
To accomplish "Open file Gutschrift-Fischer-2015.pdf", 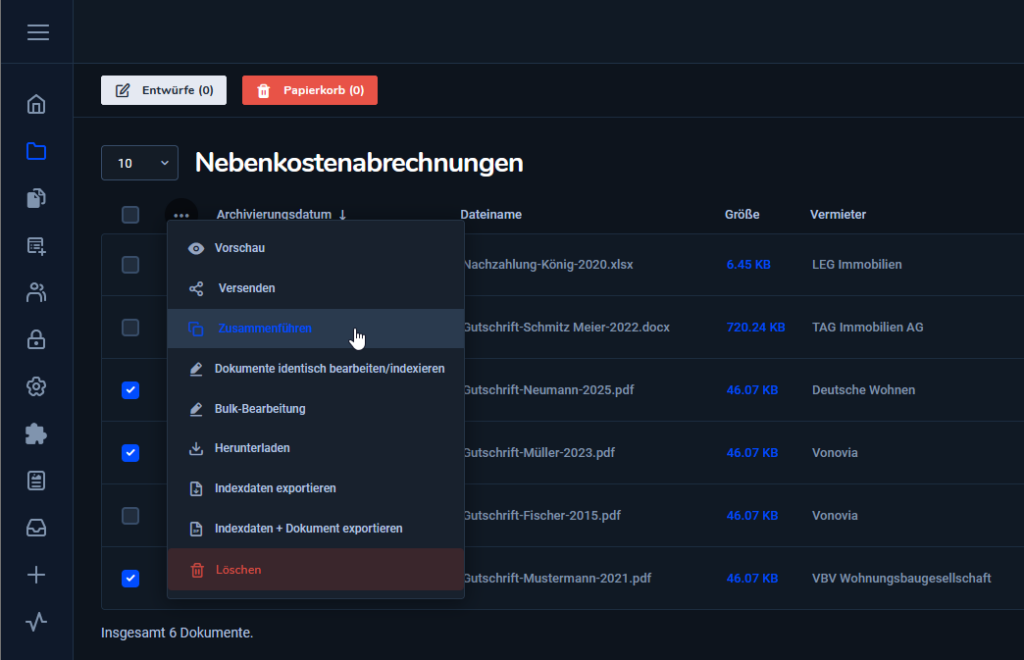I will tap(542, 515).
